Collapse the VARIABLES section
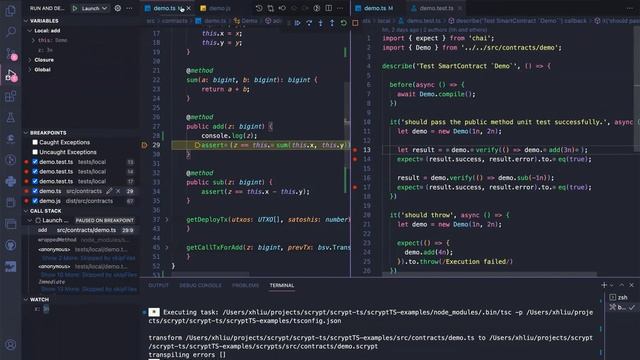 (26, 21)
